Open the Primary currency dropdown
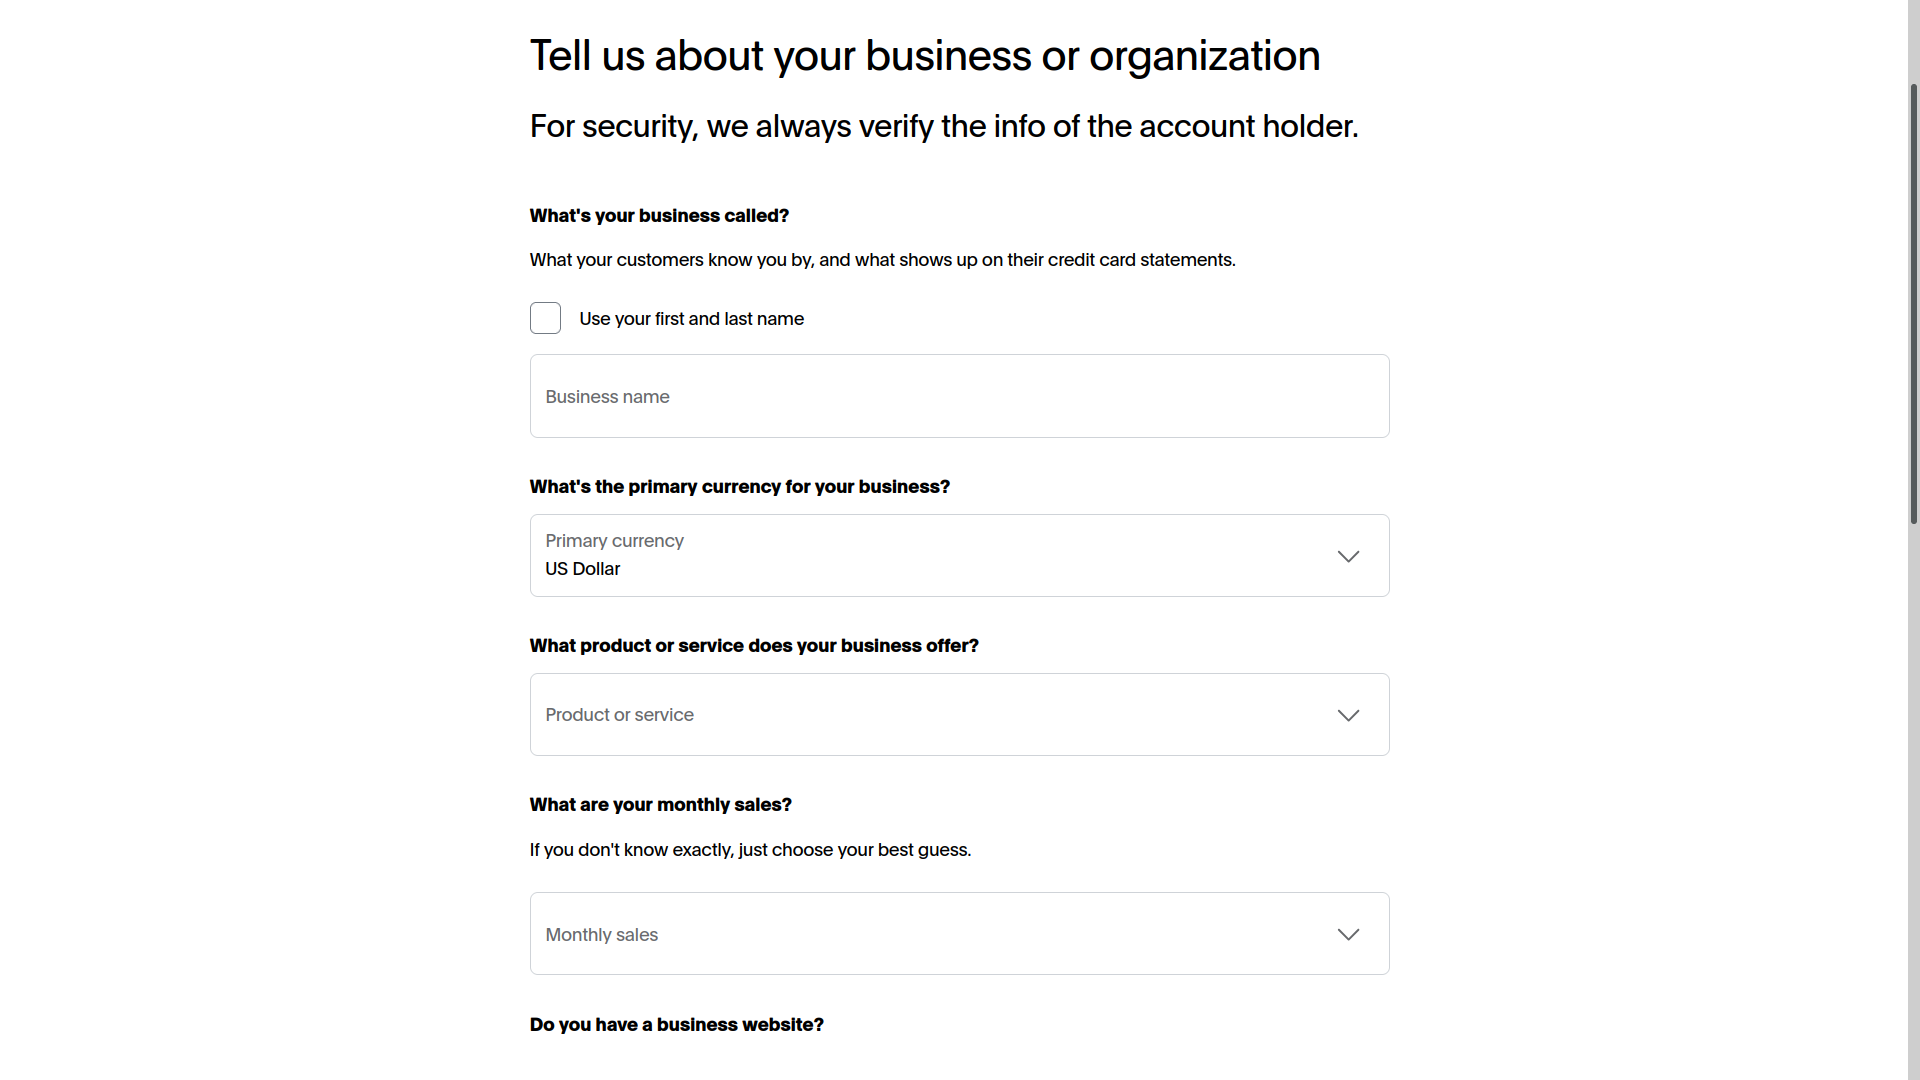Viewport: 1920px width, 1080px height. 938,556
